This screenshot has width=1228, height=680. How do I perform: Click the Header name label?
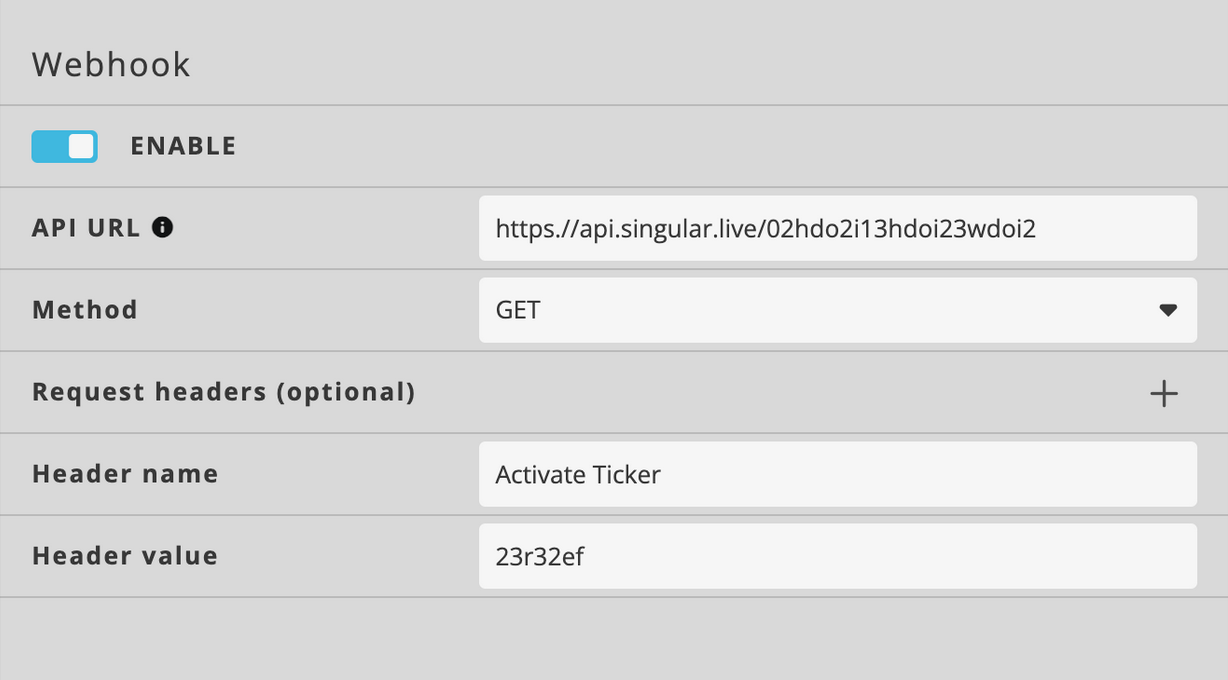pyautogui.click(x=125, y=474)
